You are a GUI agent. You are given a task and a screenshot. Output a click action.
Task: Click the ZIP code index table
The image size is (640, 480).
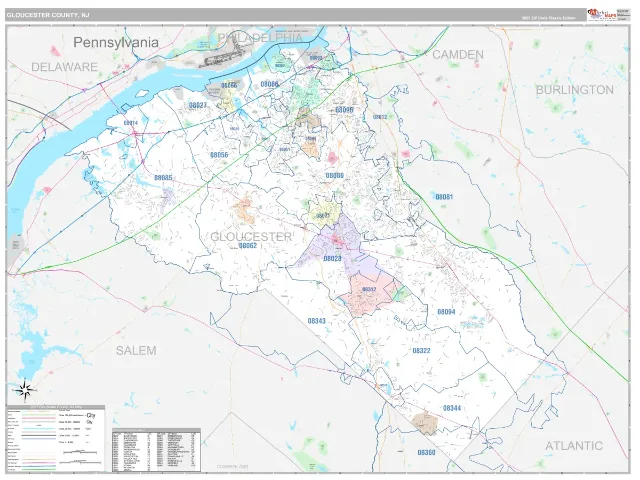(x=156, y=450)
